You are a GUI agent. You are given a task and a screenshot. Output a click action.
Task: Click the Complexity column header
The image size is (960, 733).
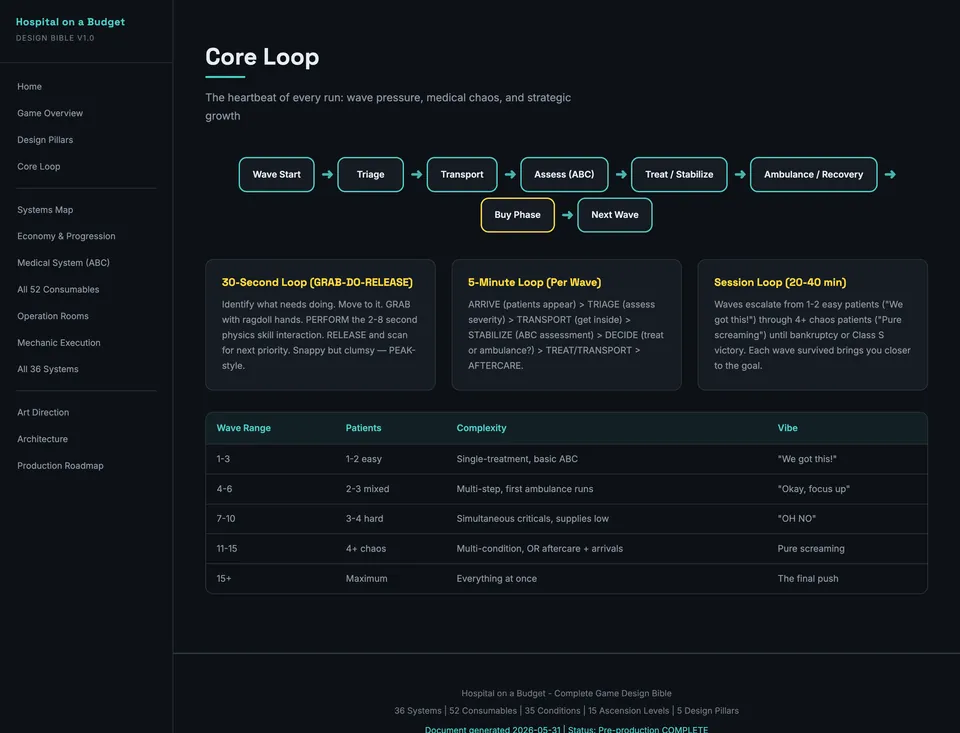point(481,428)
